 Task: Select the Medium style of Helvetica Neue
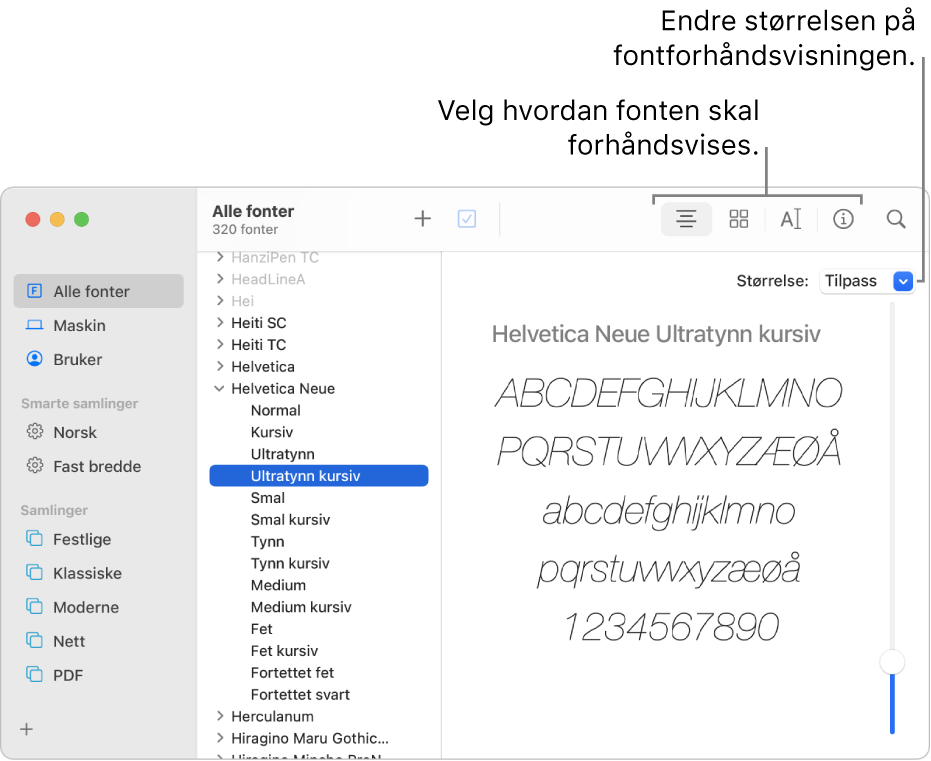(x=278, y=585)
